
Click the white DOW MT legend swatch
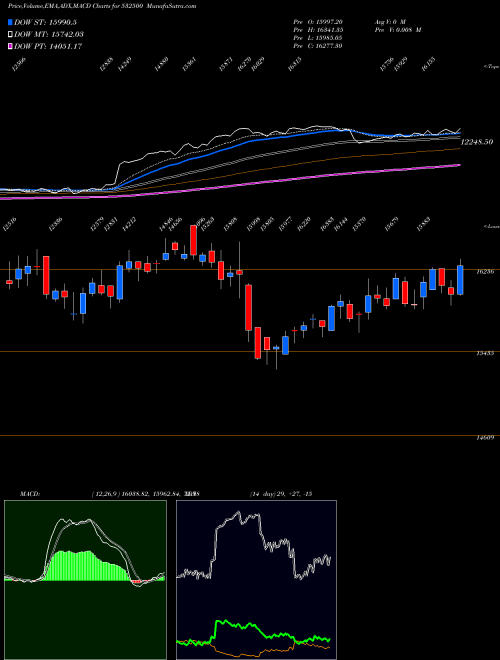point(10,34)
